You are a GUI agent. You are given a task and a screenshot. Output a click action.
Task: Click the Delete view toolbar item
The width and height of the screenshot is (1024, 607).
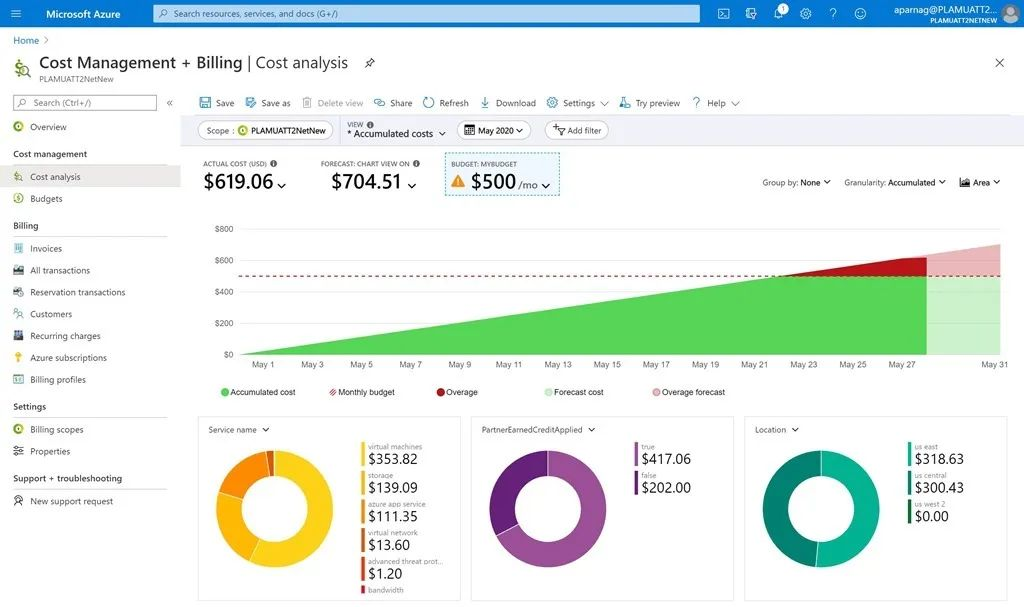[332, 103]
